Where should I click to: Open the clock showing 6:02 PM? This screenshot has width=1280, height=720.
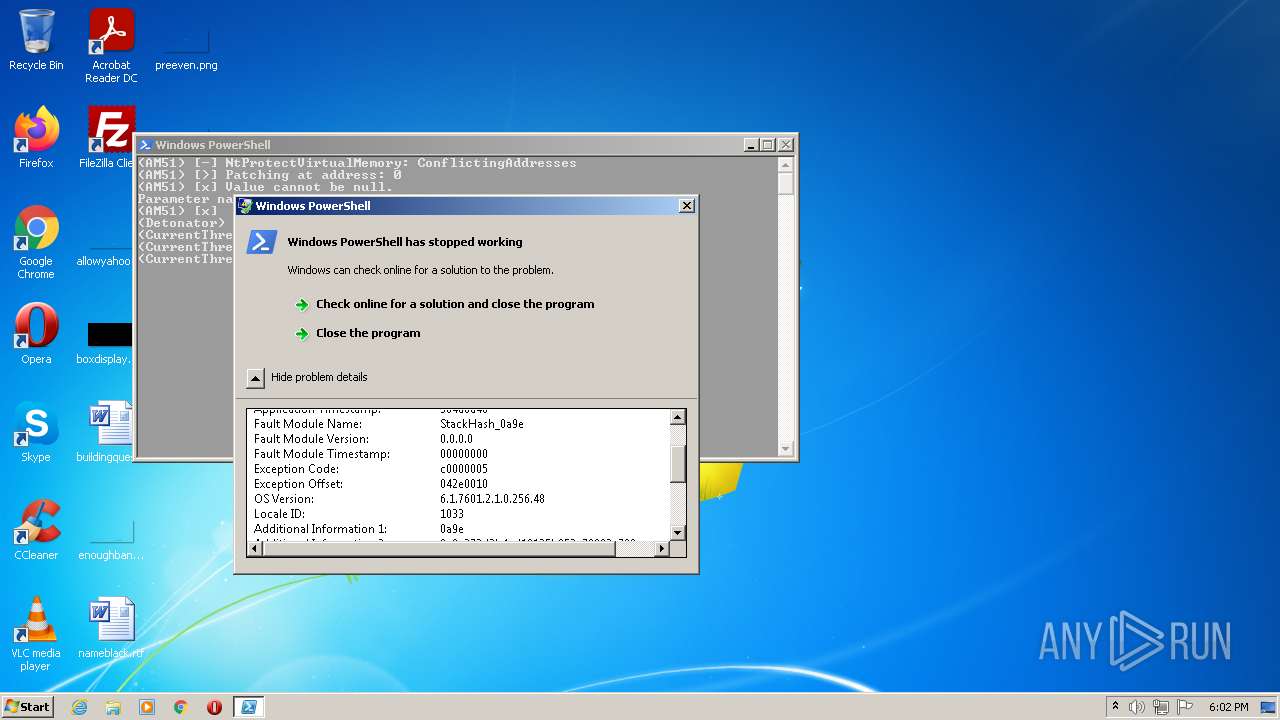point(1228,707)
